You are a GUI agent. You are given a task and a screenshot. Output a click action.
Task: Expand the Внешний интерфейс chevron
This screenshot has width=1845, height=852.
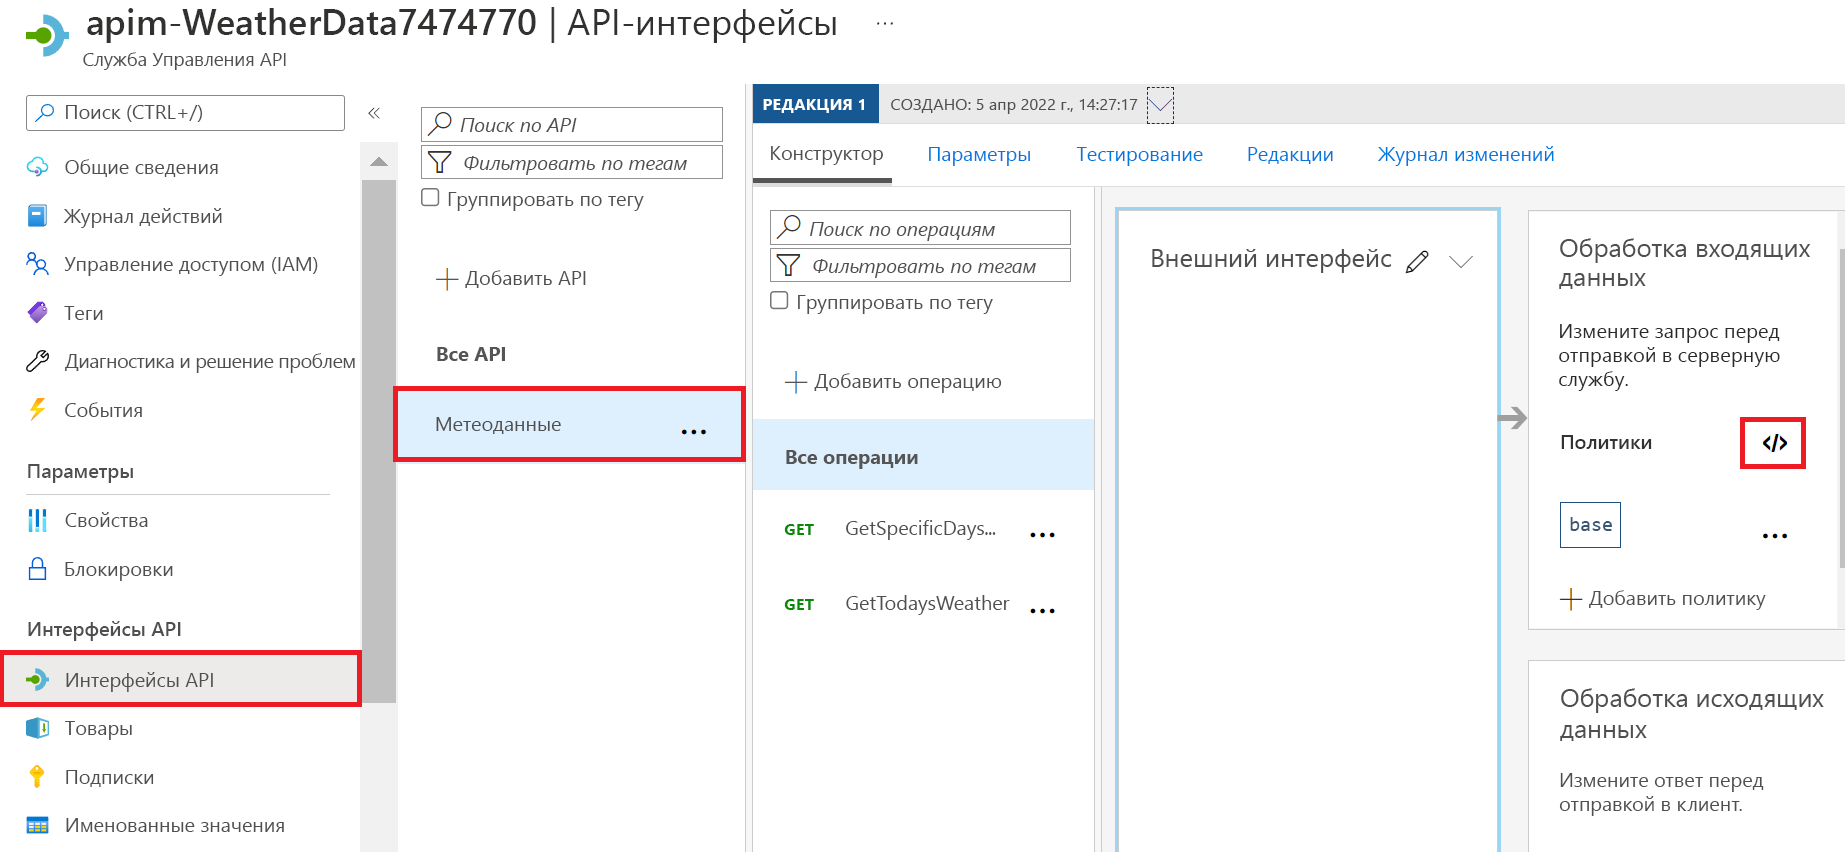[x=1461, y=261]
